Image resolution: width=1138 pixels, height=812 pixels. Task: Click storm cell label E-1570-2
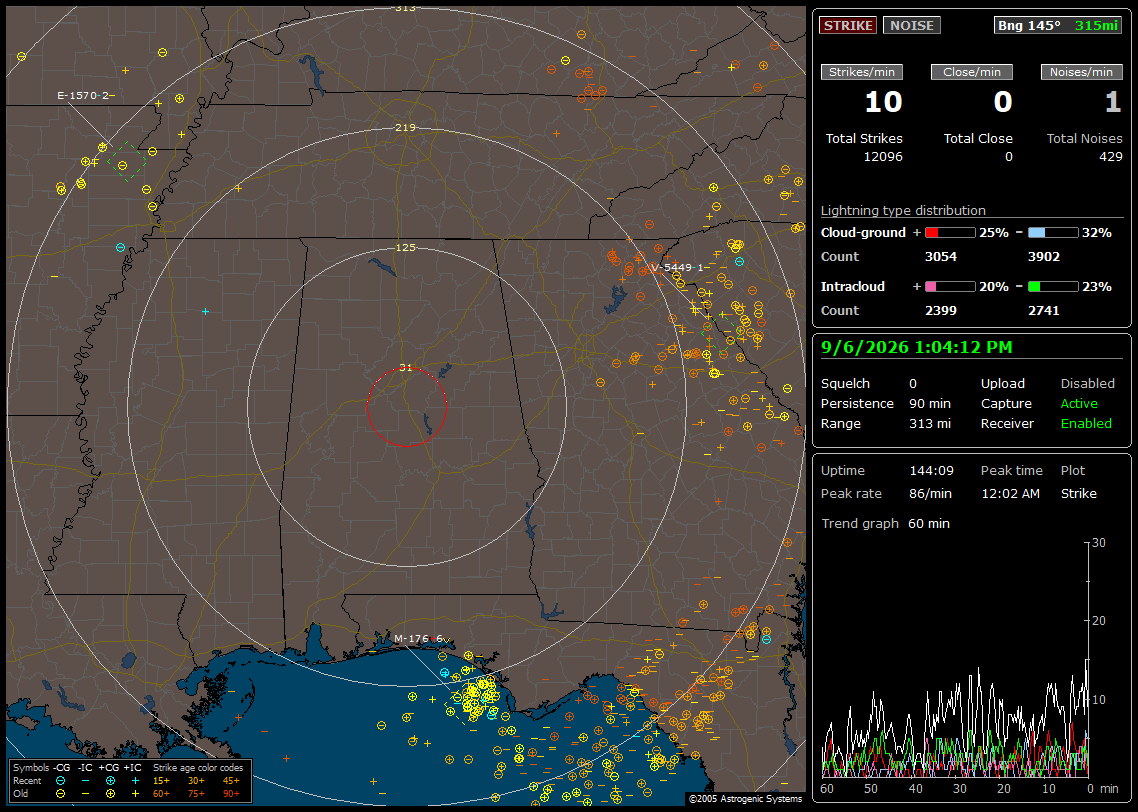click(x=83, y=96)
